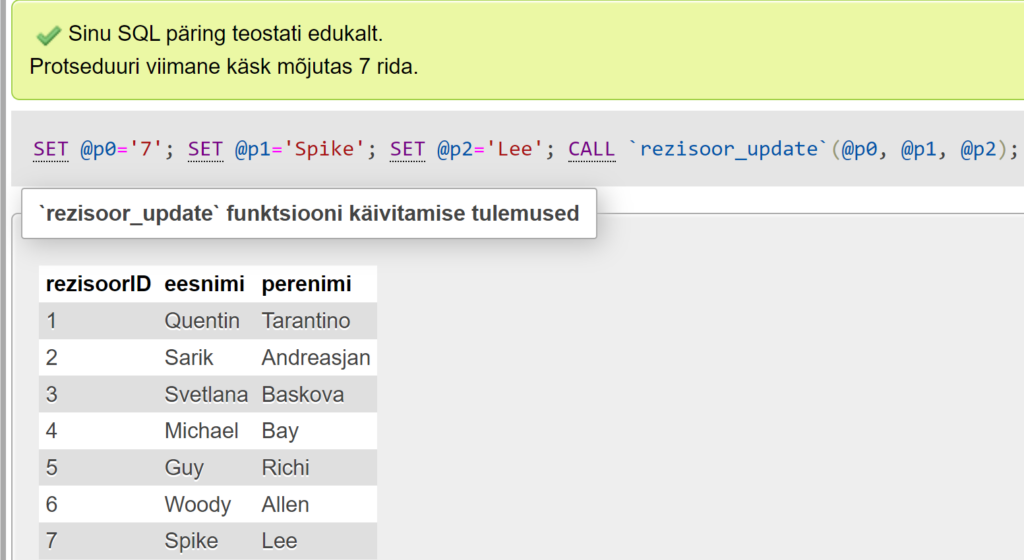Click the Quentin cell in the results table
The width and height of the screenshot is (1024, 560).
(202, 321)
